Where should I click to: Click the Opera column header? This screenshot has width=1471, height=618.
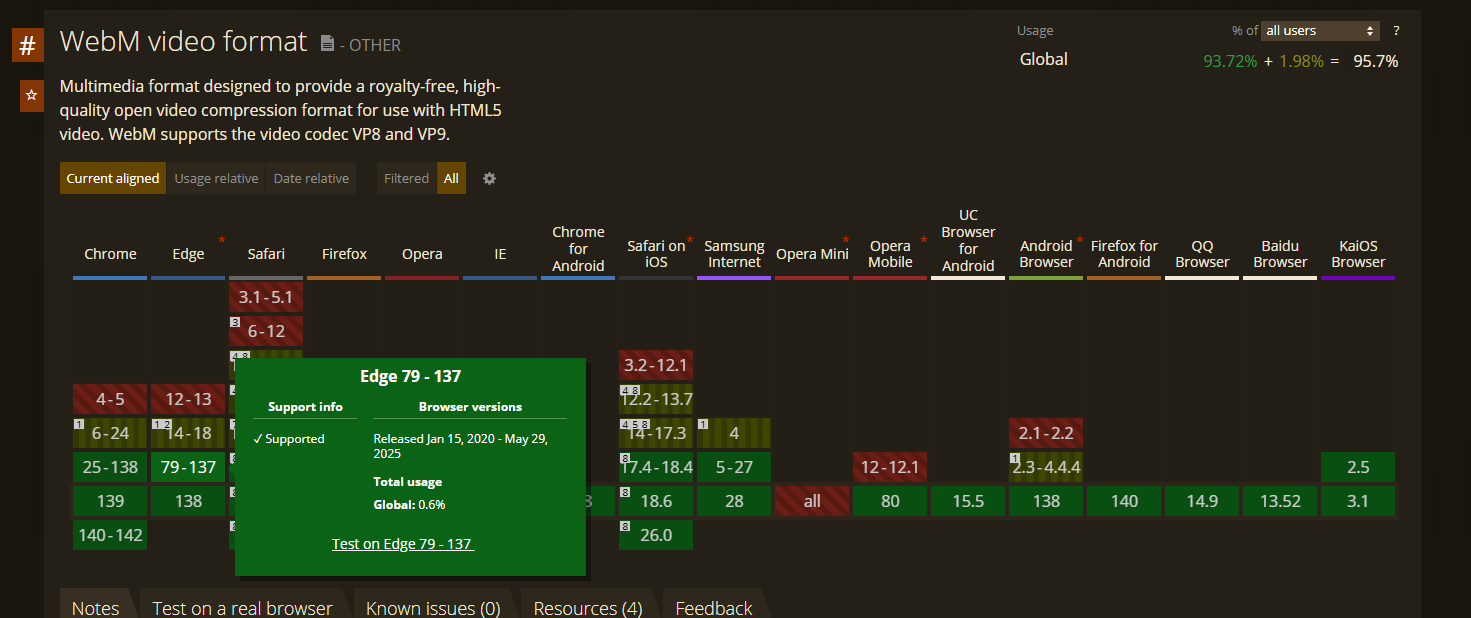(422, 254)
